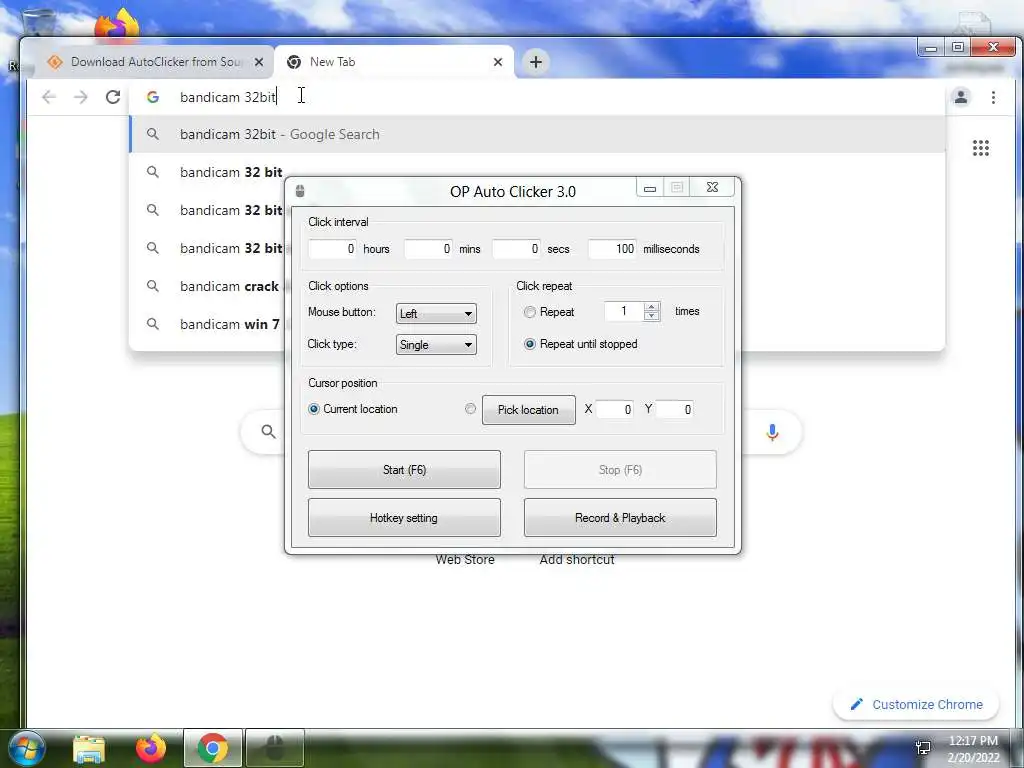Click the milliseconds field showing 100
The height and width of the screenshot is (768, 1024).
point(612,249)
